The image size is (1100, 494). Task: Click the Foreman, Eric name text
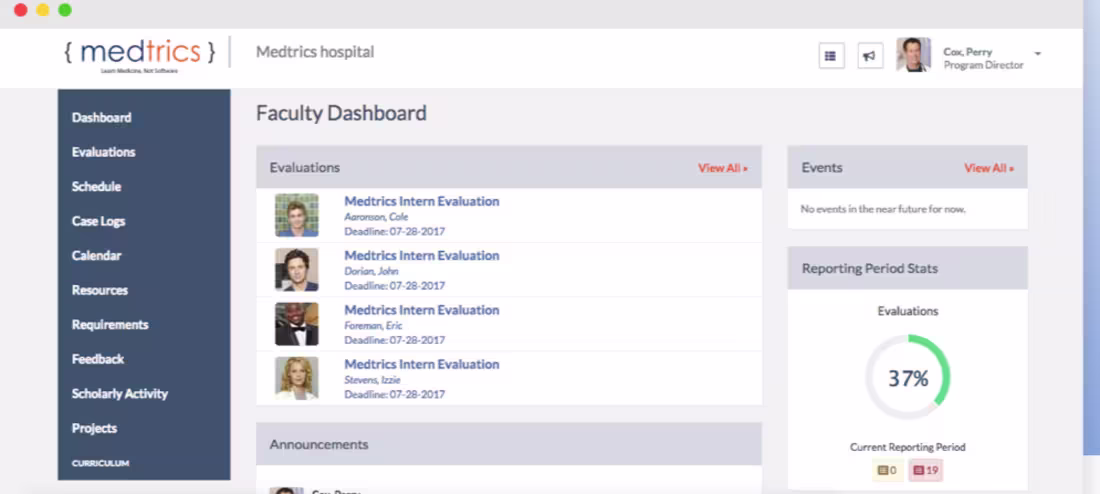point(375,326)
